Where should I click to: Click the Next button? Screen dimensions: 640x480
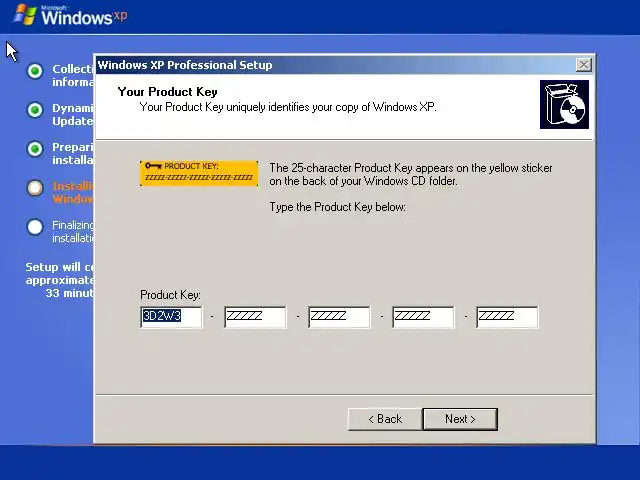click(460, 419)
